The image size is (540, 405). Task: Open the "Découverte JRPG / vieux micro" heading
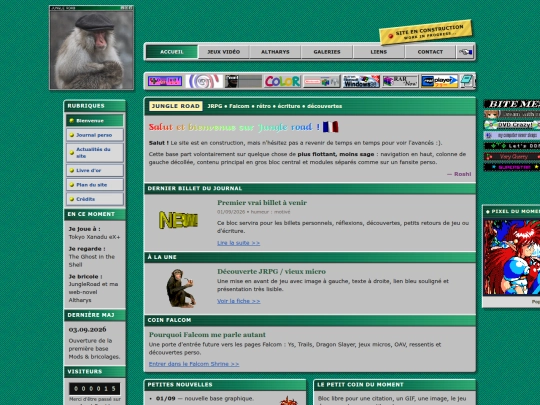coord(271,271)
